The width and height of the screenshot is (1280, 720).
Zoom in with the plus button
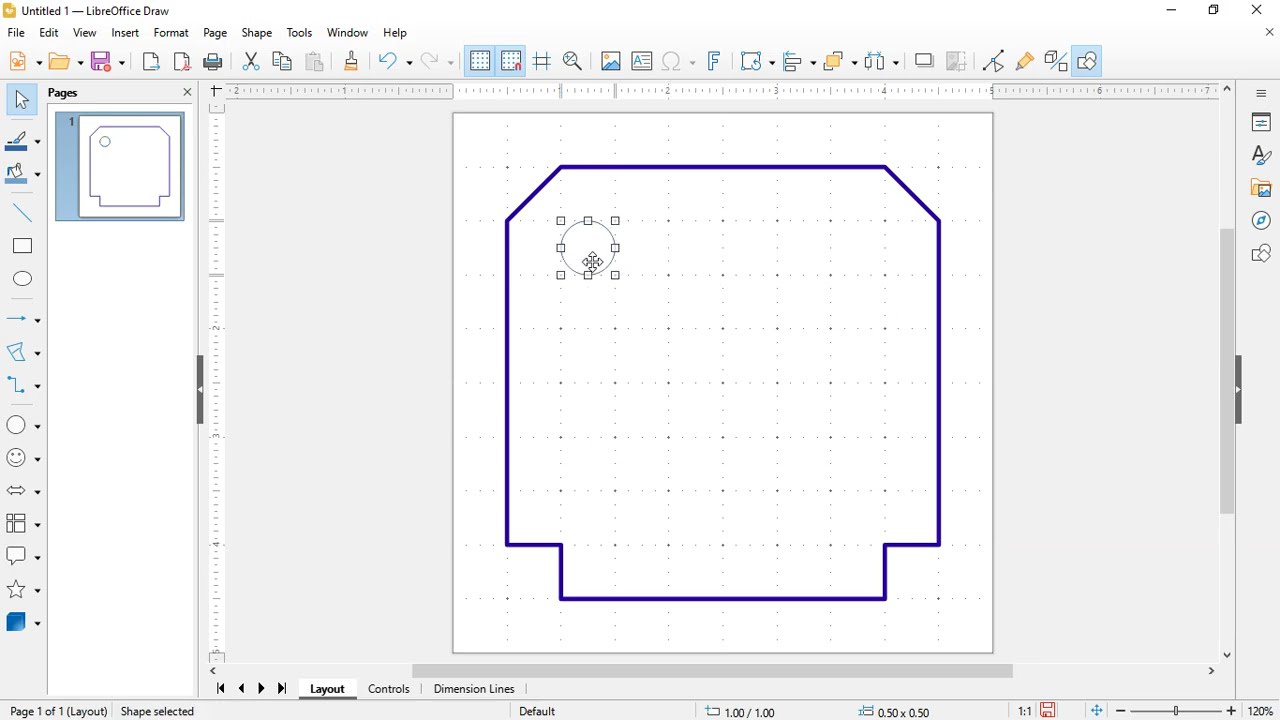[x=1232, y=711]
